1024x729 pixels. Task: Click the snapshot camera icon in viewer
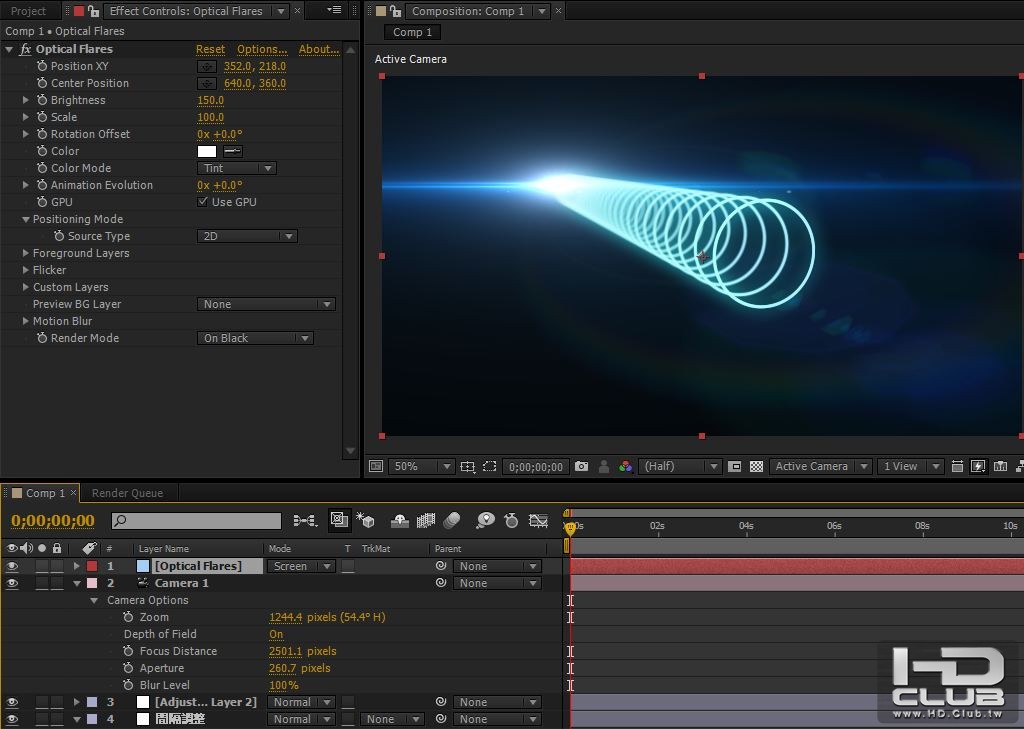click(x=582, y=466)
